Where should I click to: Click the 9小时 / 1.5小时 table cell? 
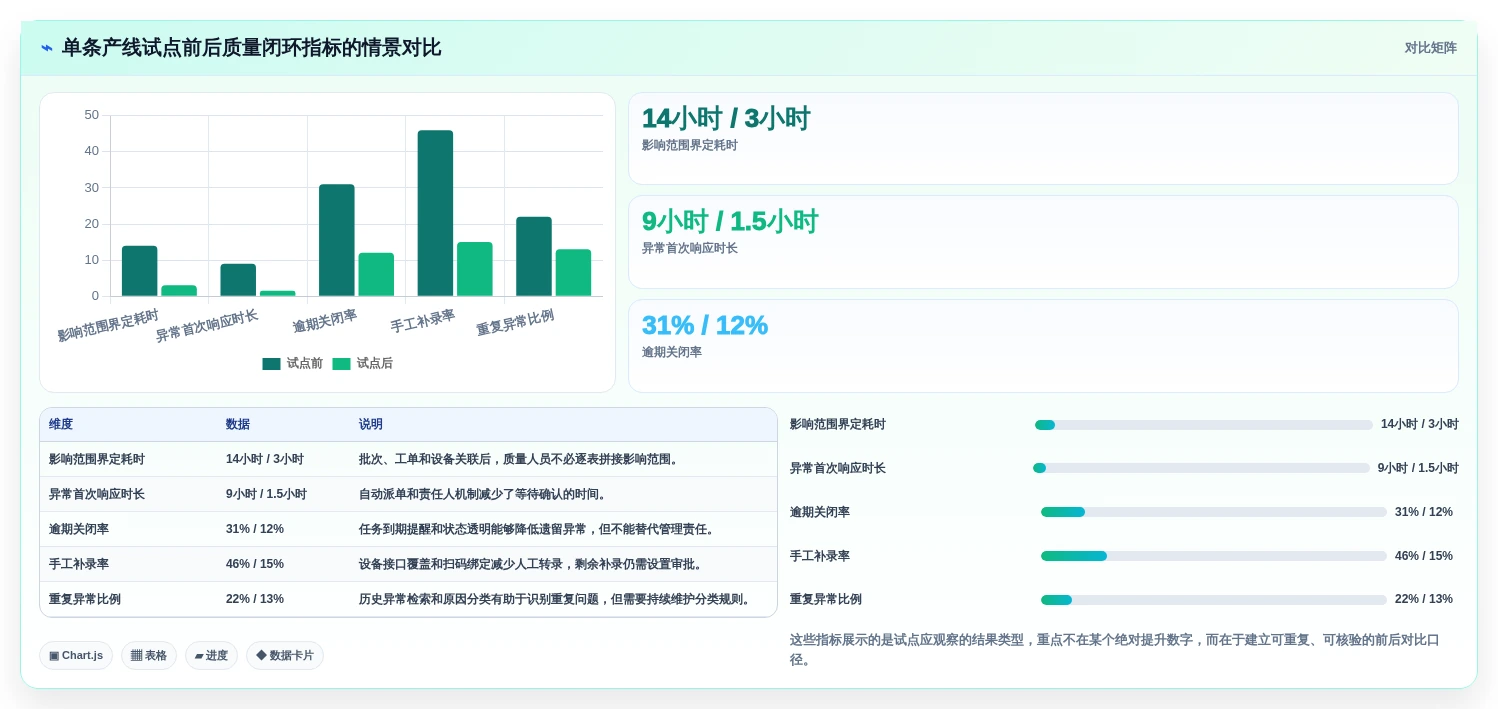pos(266,494)
